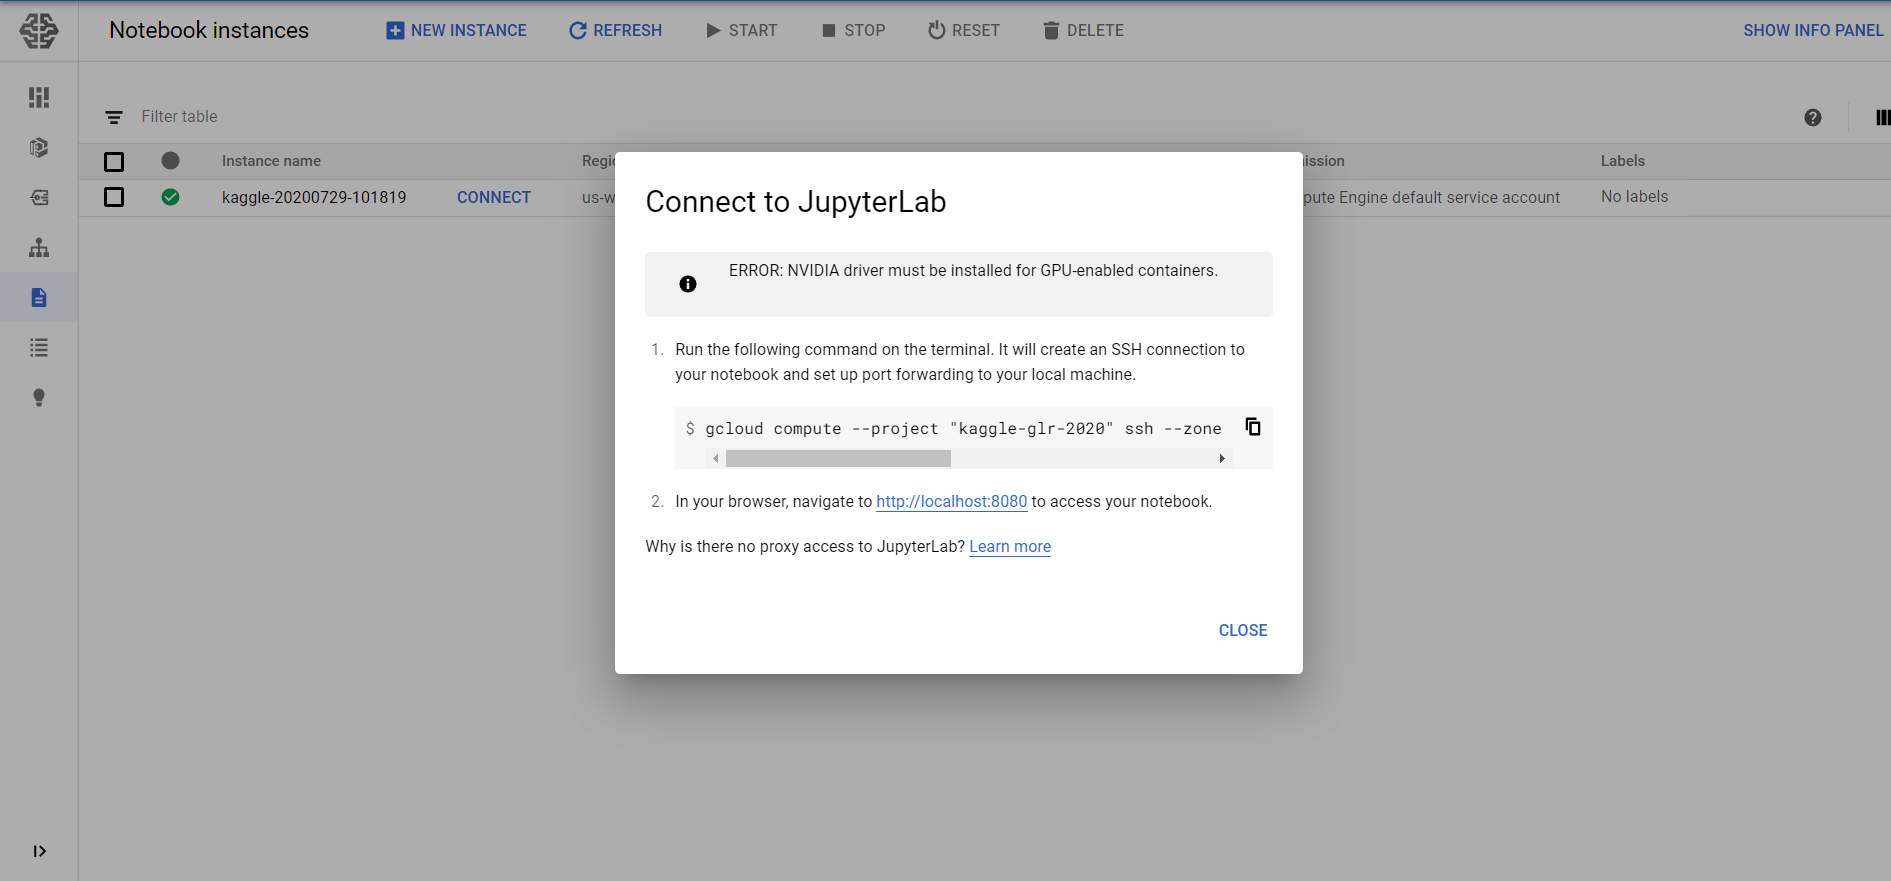Open the http://localhost:8080 link
1891x881 pixels.
click(951, 502)
